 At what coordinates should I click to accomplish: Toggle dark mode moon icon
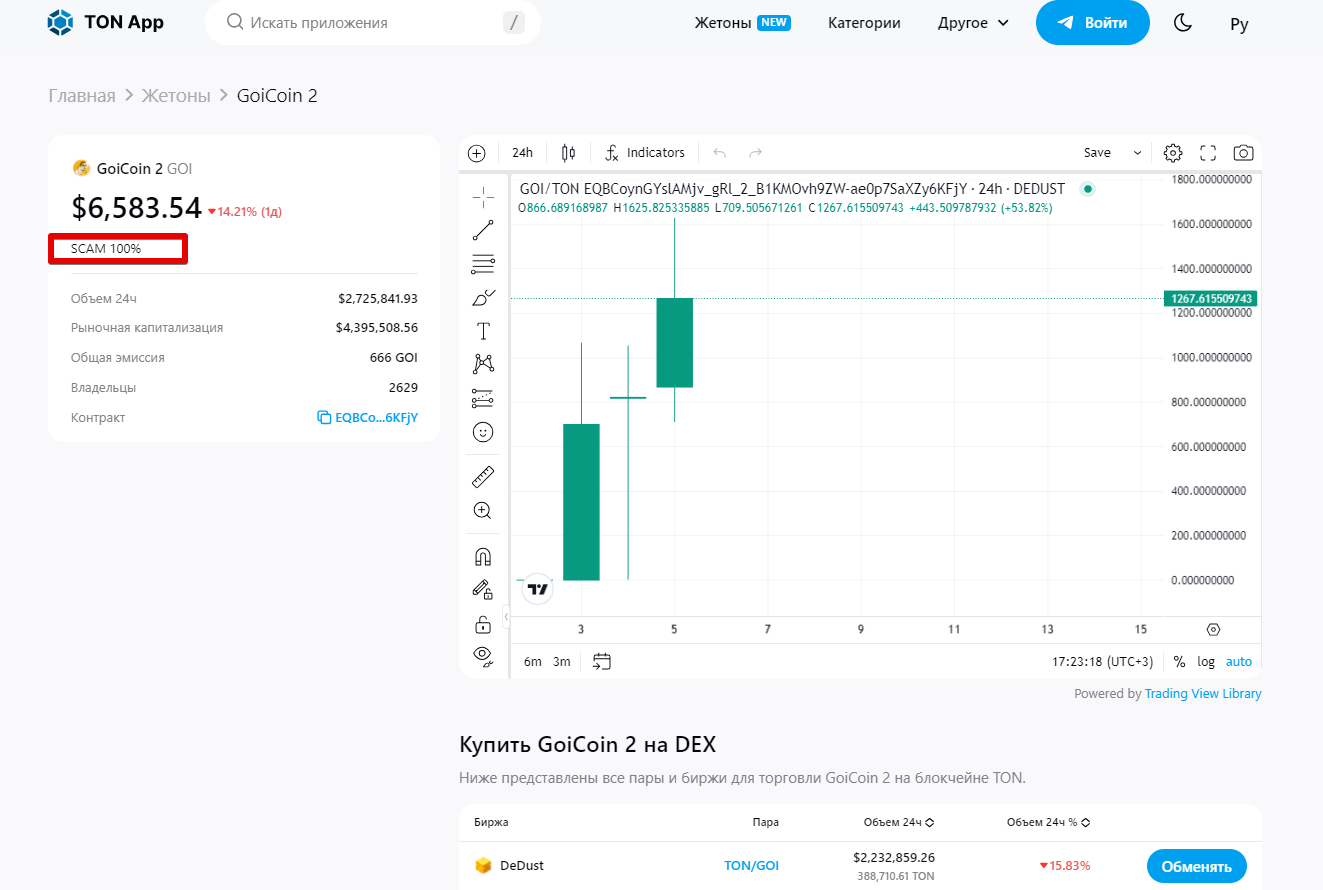pyautogui.click(x=1183, y=23)
